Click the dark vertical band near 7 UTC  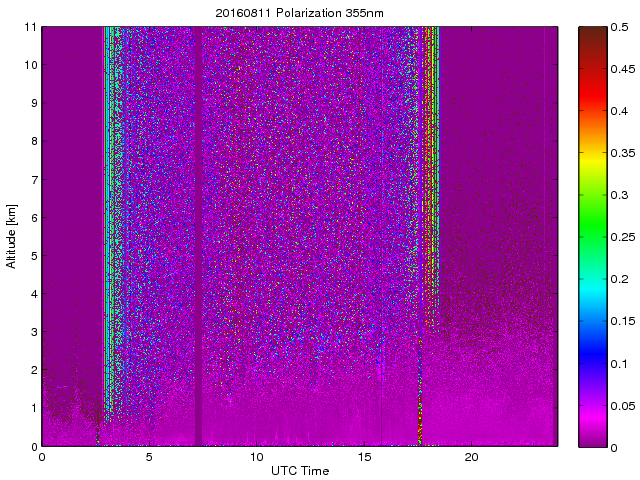[198, 250]
